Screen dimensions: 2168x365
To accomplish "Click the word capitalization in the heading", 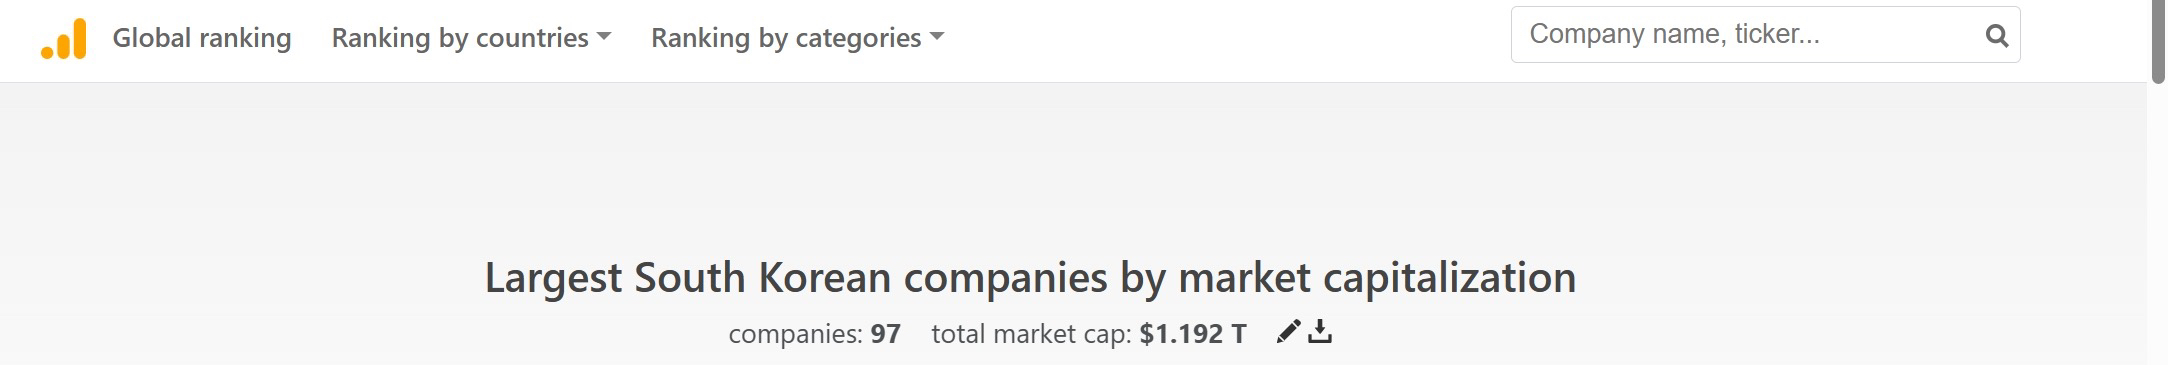I will coord(1449,277).
